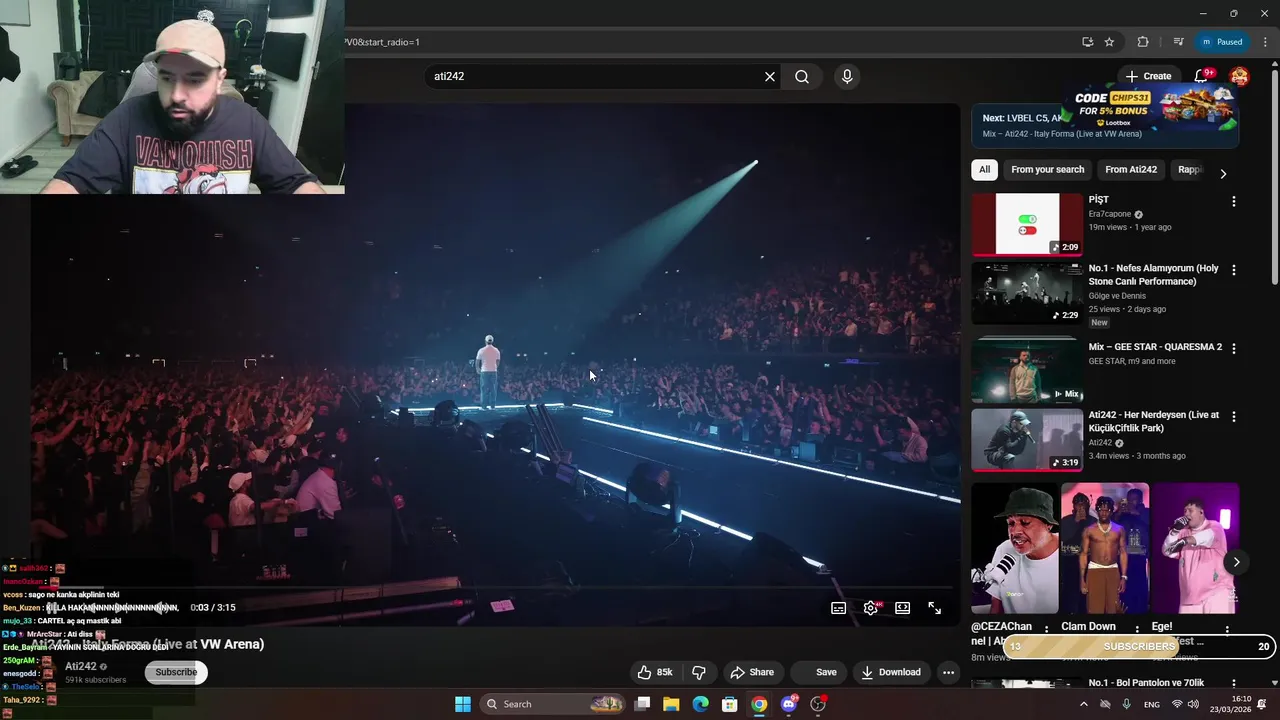This screenshot has height=720, width=1280.
Task: Bookmark this page with the star
Action: click(x=1109, y=42)
